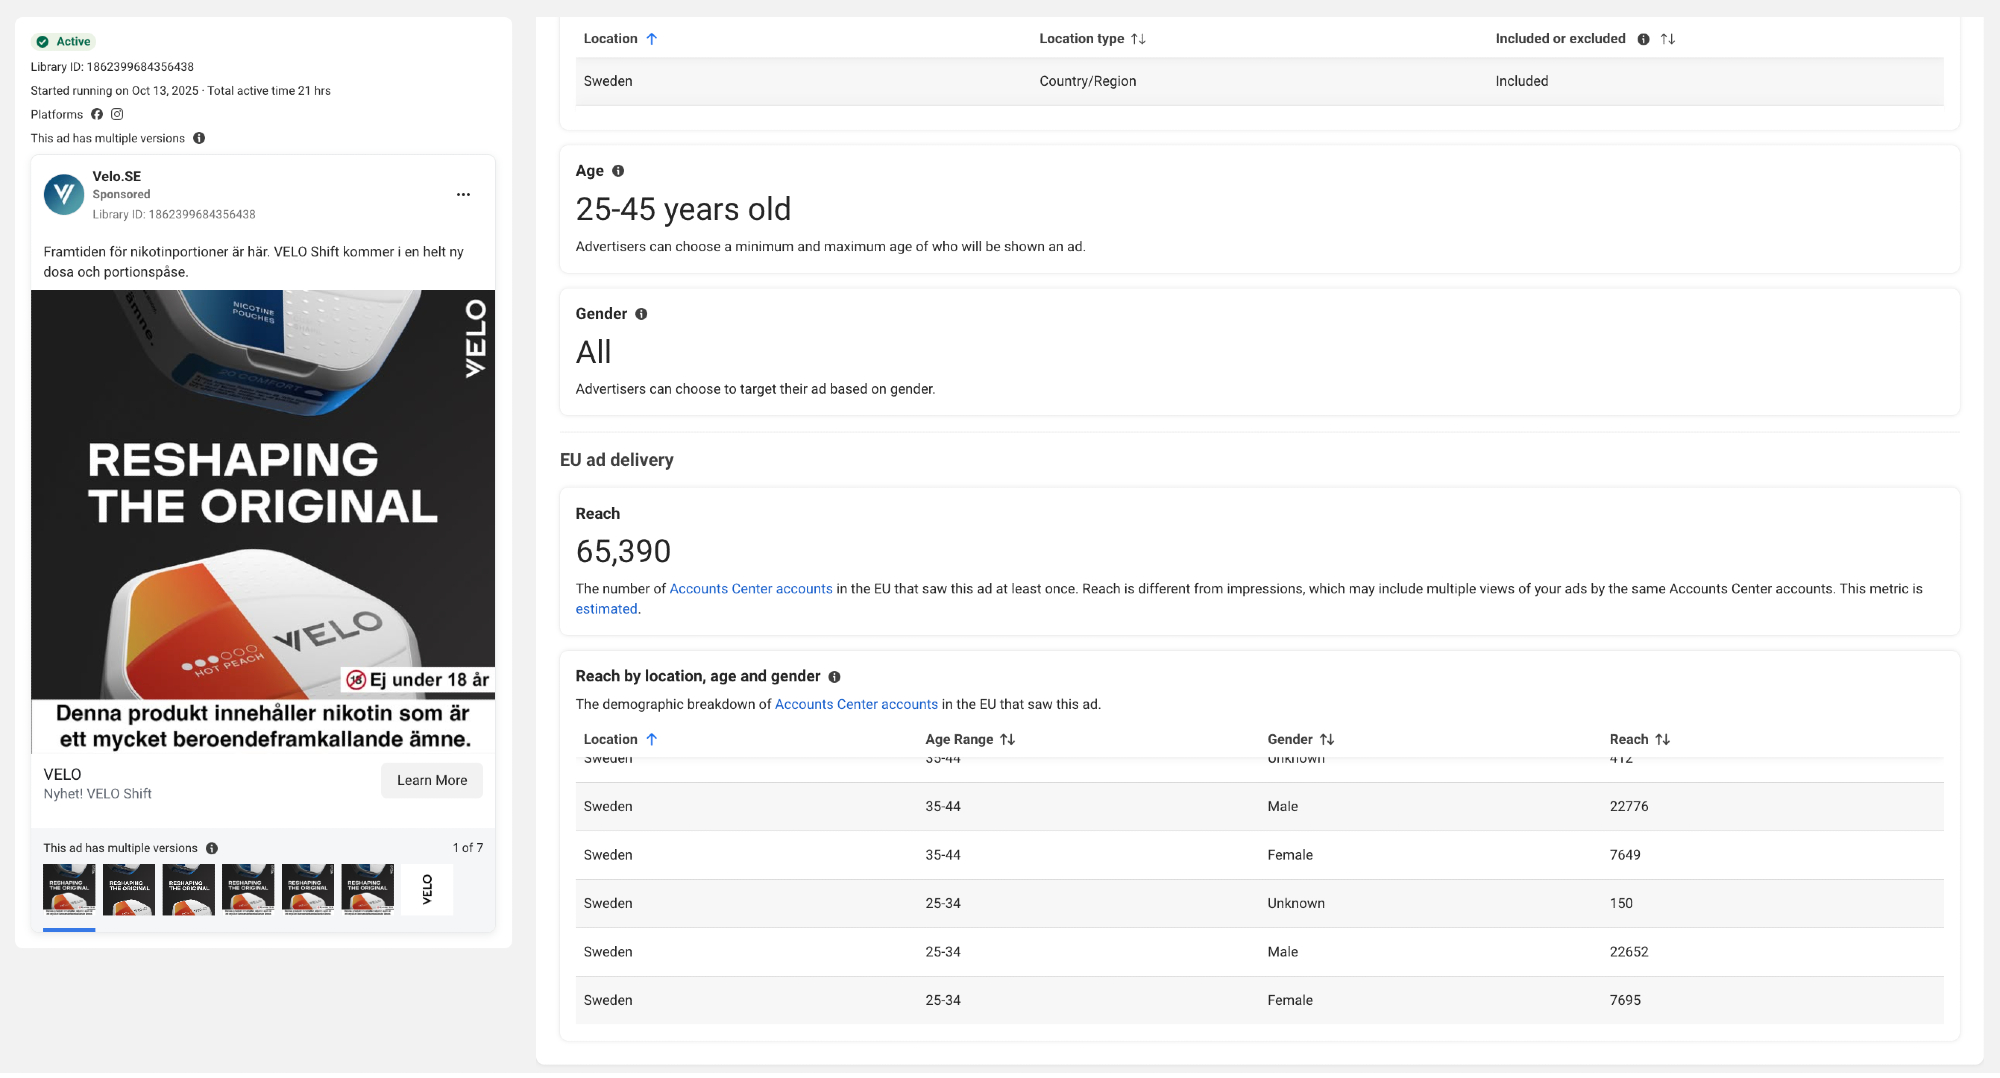This screenshot has height=1078, width=2000.
Task: Click the Learn More button
Action: pos(431,781)
